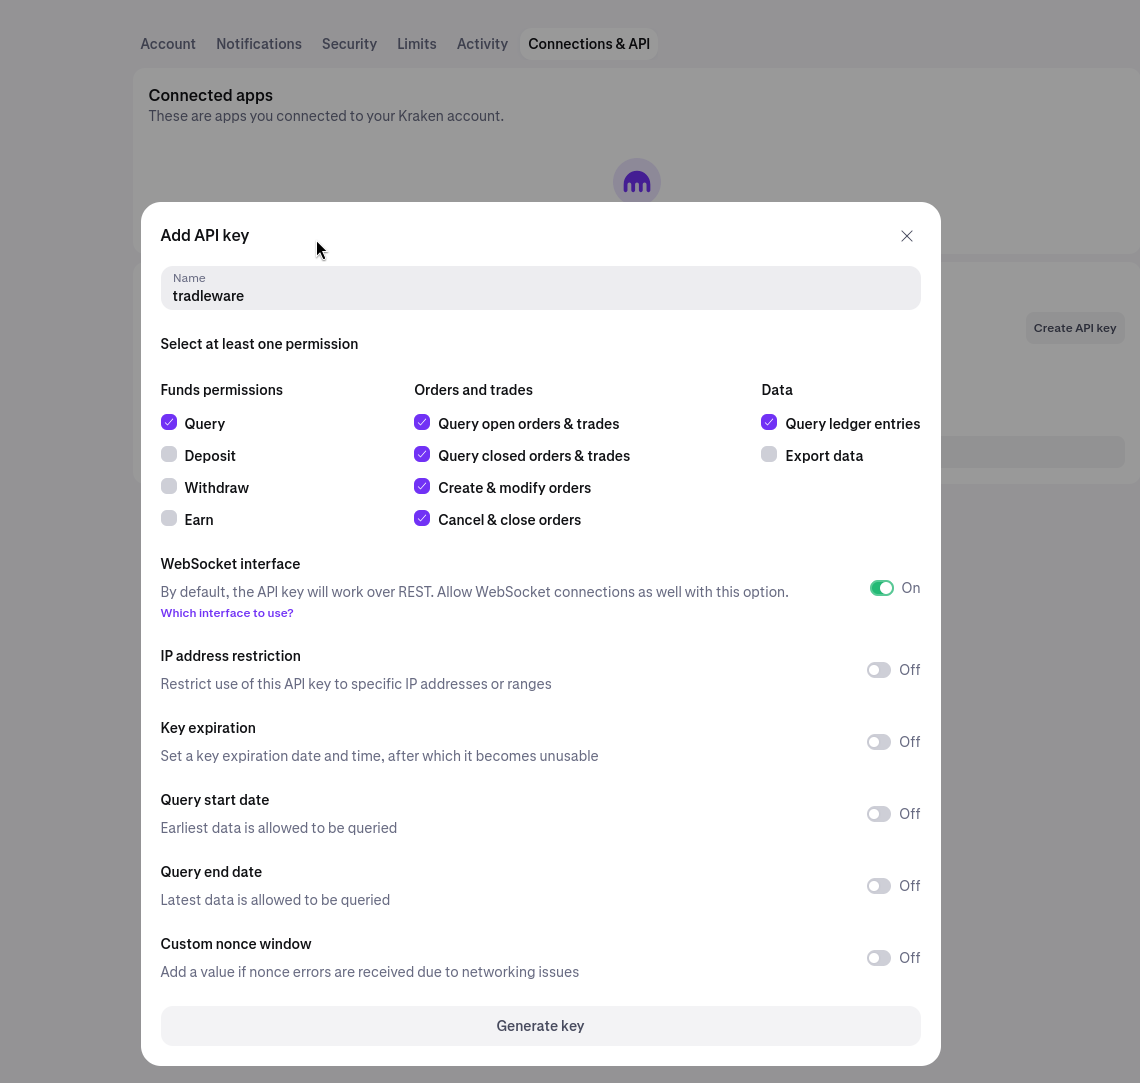
Task: Open the Account tab
Action: click(x=168, y=44)
